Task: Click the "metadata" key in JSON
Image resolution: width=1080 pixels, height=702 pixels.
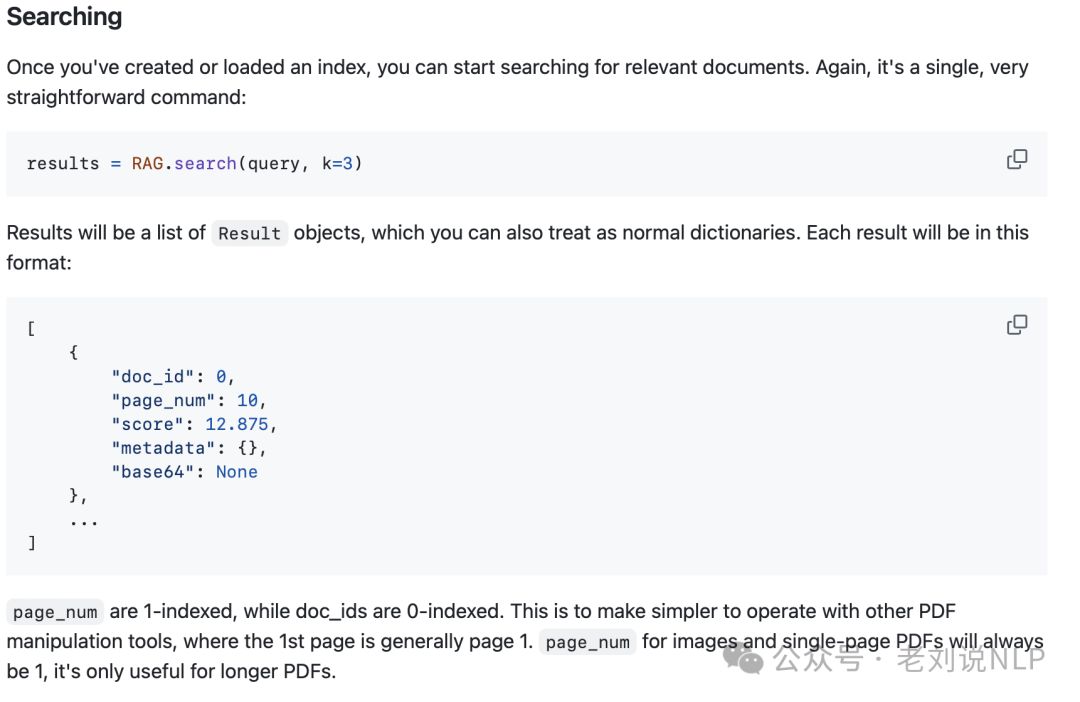Action: coord(163,448)
